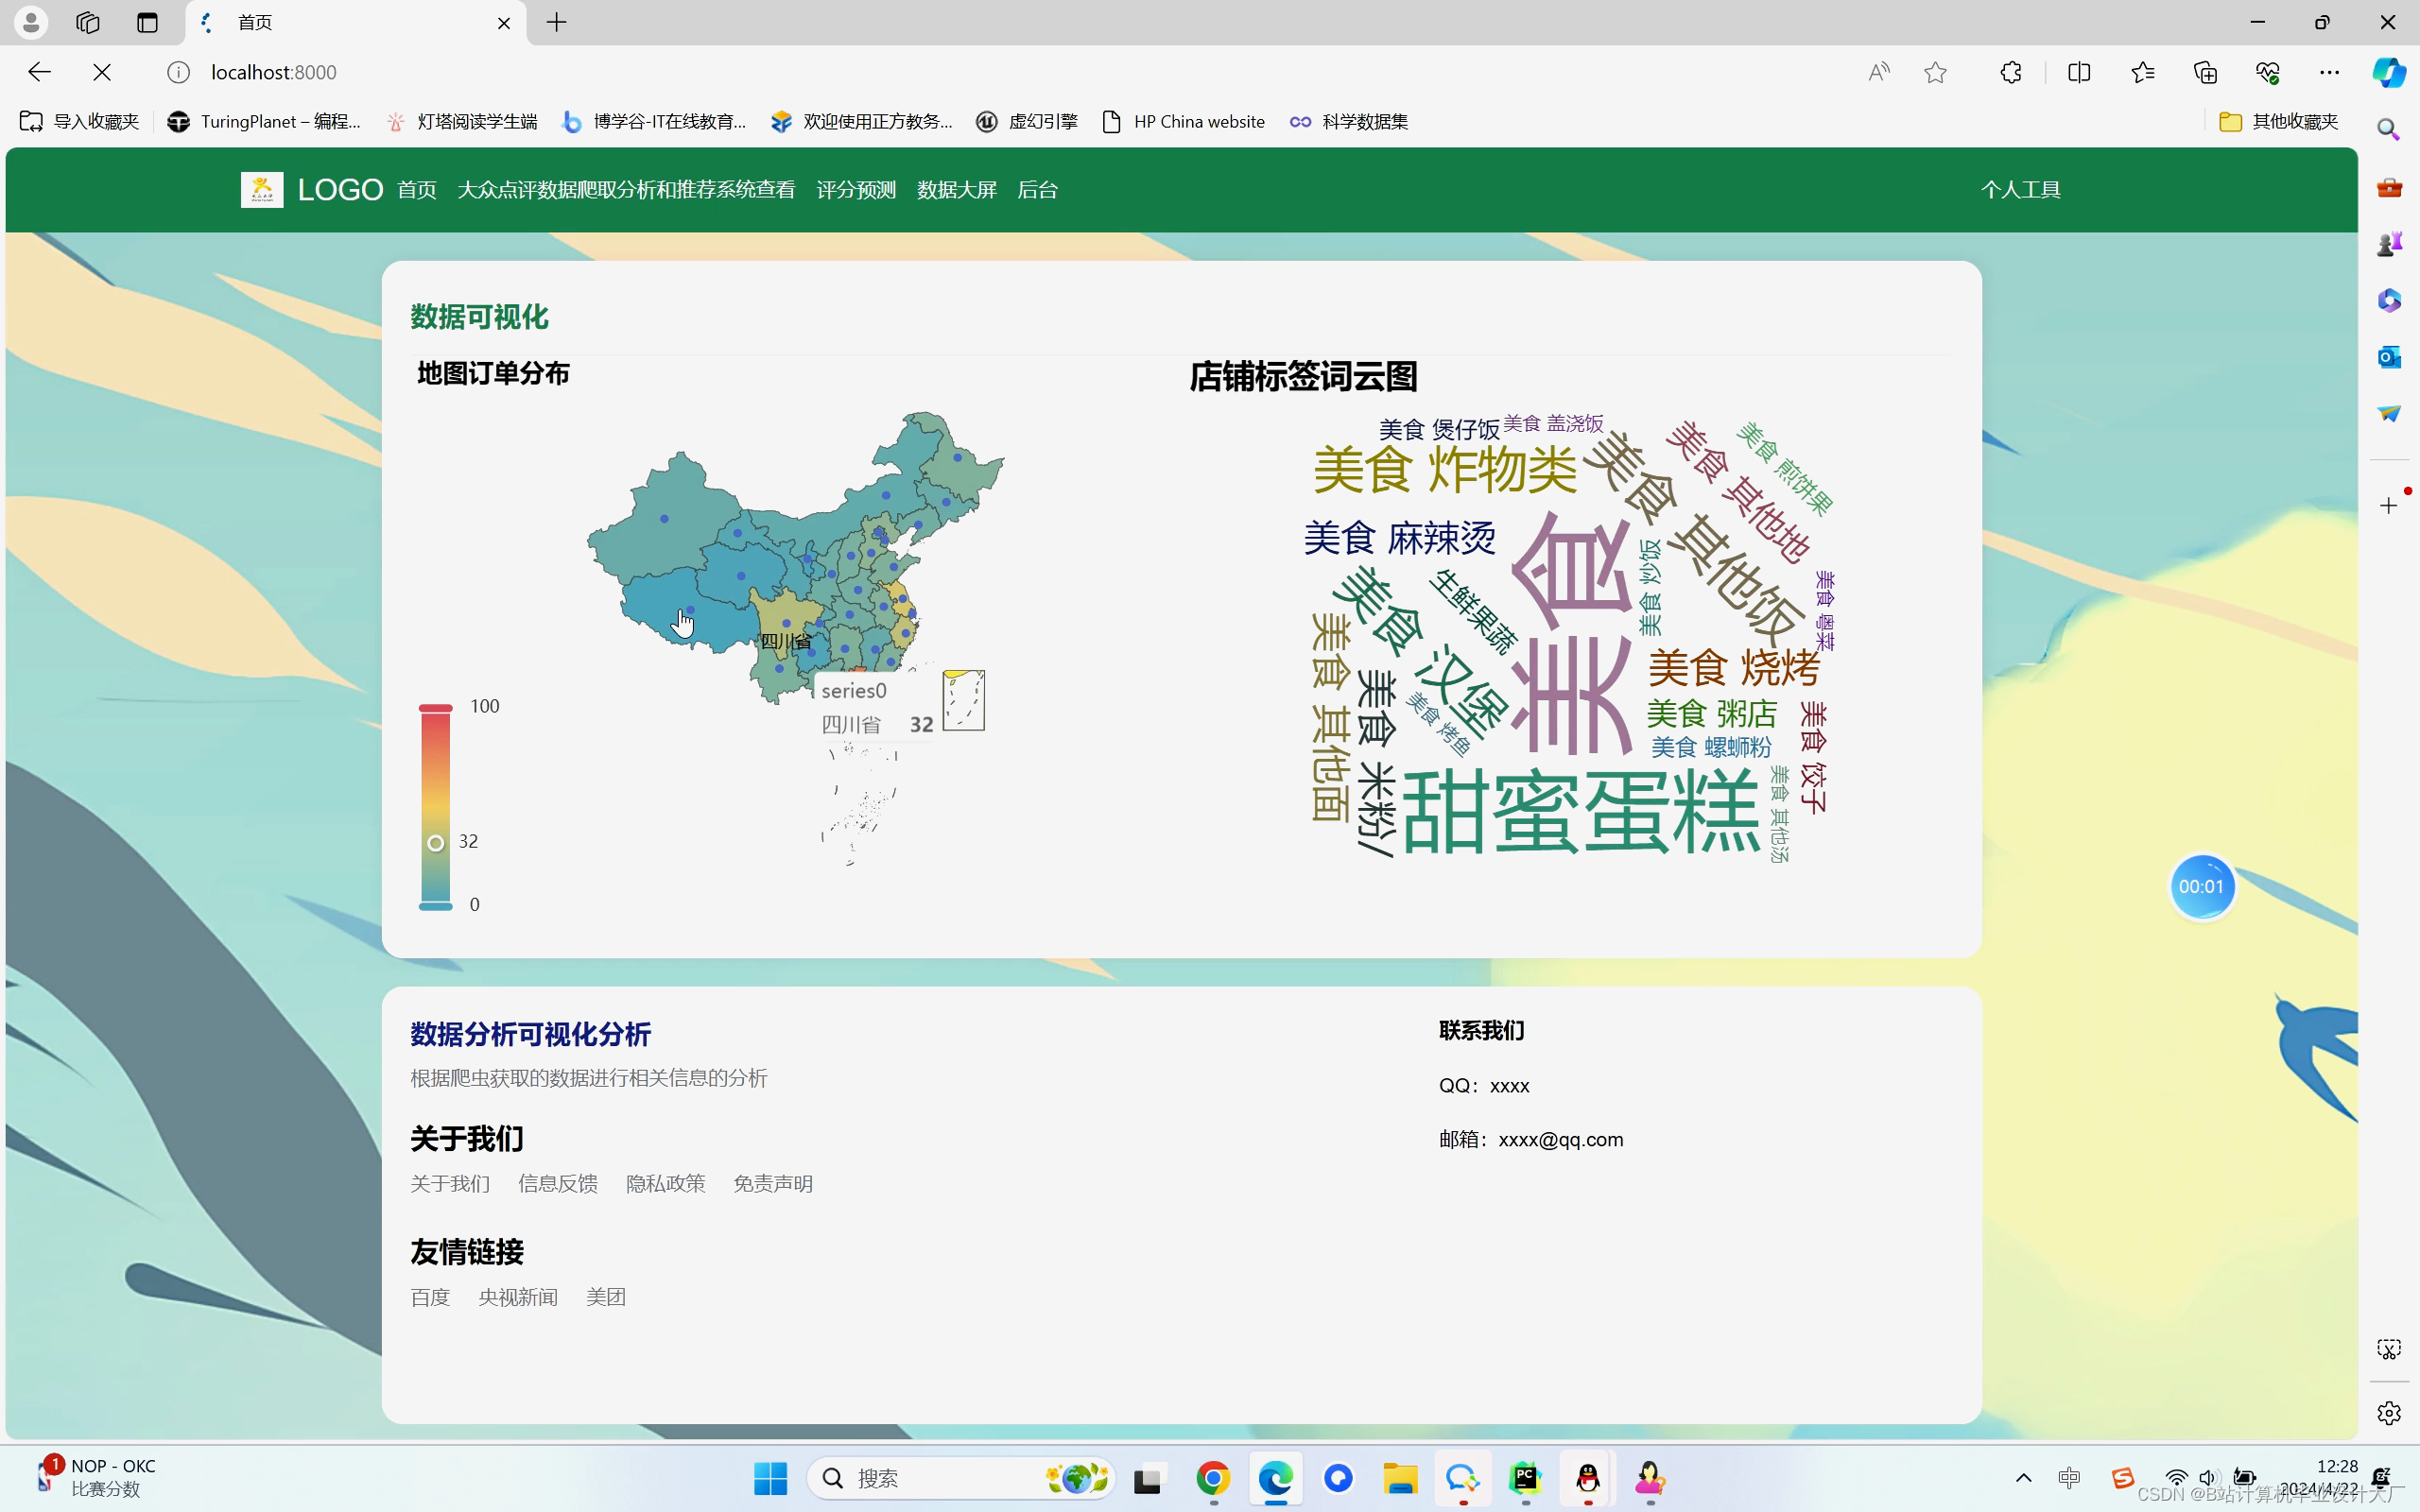The width and height of the screenshot is (2420, 1512).
Task: Open the Extensions puzzle icon
Action: (2010, 72)
